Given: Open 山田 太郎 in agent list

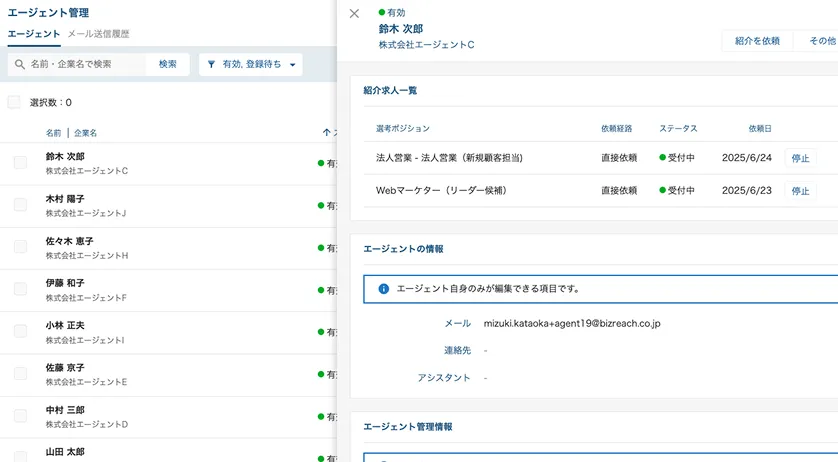Looking at the screenshot, I should click(65, 452).
